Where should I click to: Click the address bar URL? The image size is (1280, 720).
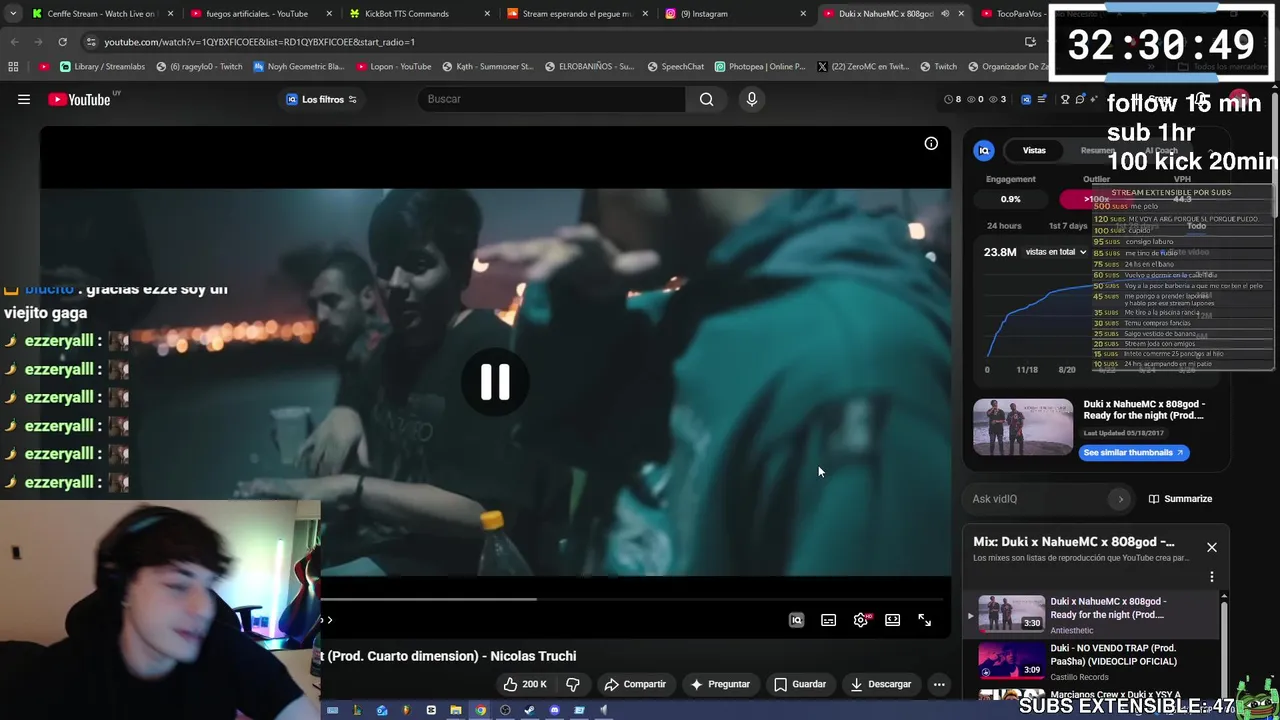coord(258,42)
